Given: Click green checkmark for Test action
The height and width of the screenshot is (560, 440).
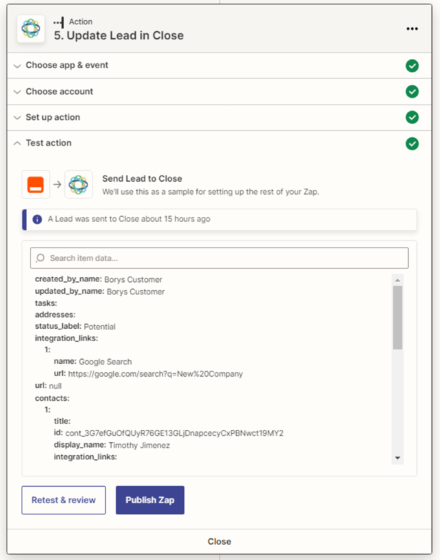Looking at the screenshot, I should (412, 144).
